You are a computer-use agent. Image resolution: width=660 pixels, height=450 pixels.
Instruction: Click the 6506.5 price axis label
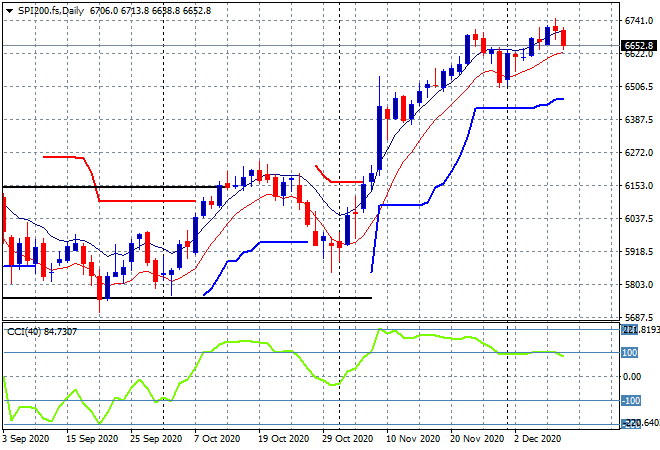click(639, 87)
